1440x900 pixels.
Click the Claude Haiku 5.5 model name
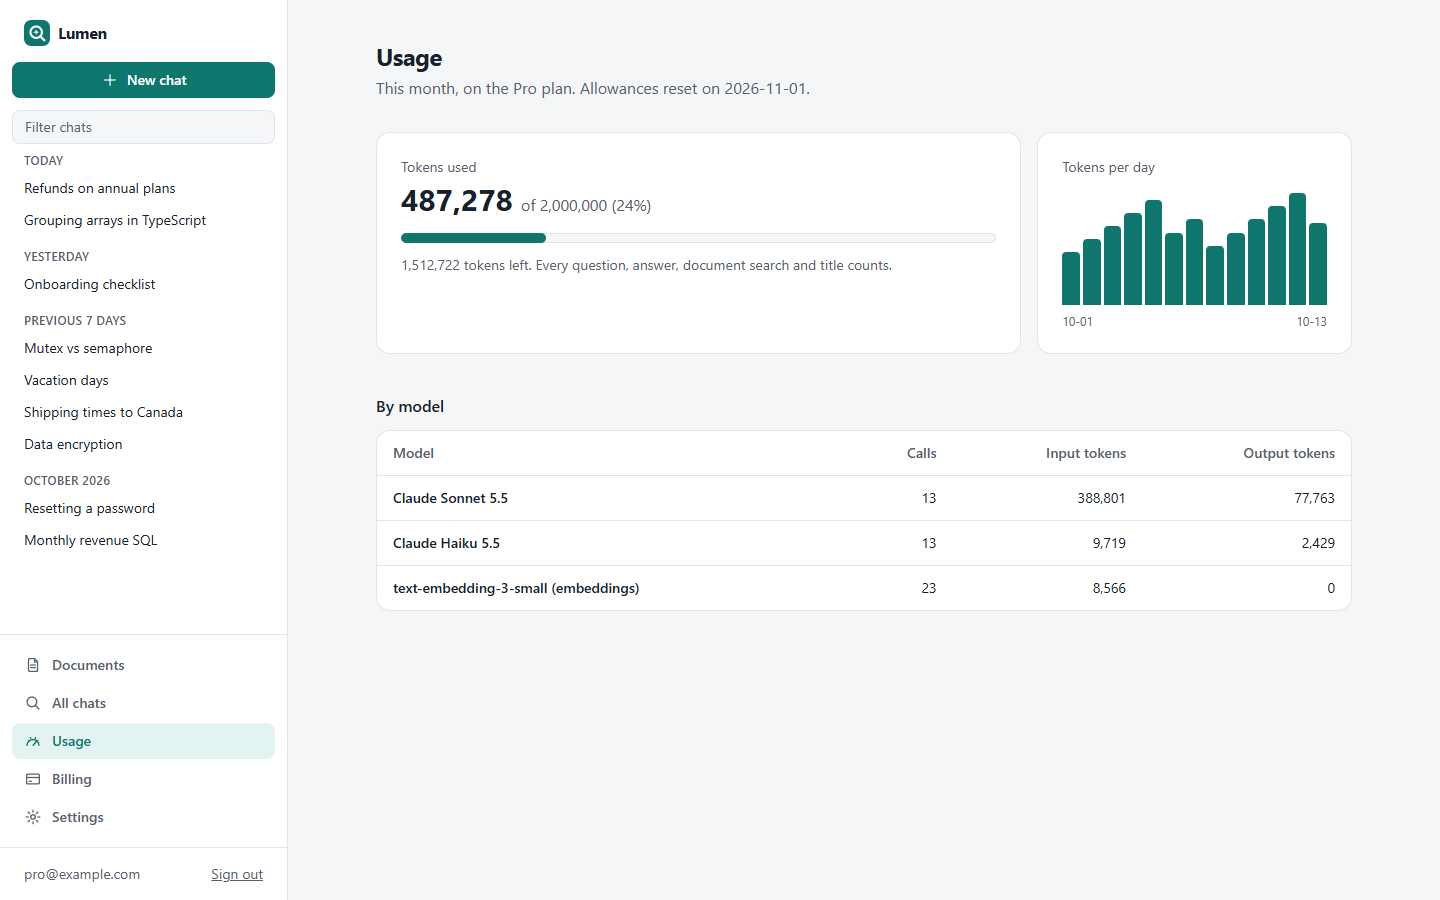coord(446,543)
